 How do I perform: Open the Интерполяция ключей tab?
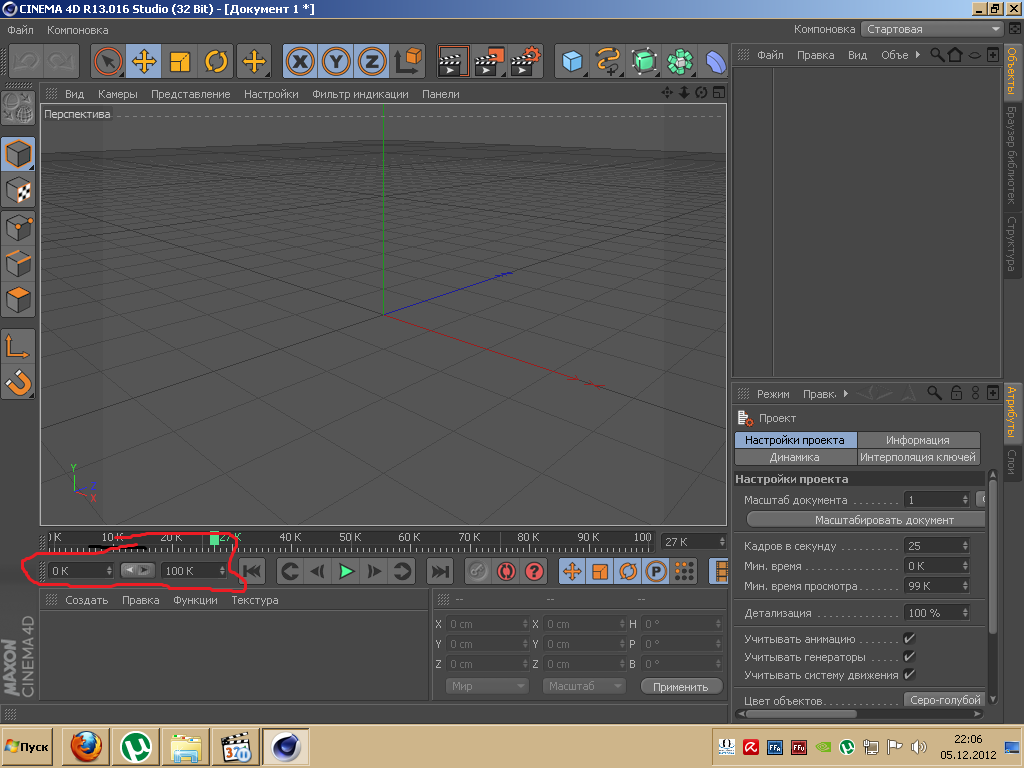pyautogui.click(x=918, y=457)
